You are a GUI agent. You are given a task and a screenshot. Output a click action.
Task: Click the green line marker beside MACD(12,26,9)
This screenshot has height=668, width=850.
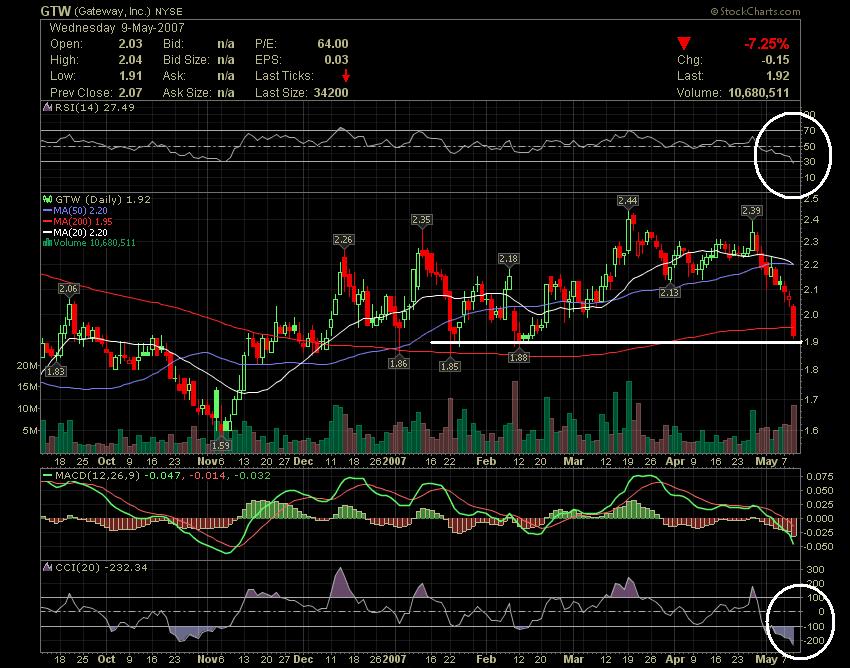click(x=48, y=476)
